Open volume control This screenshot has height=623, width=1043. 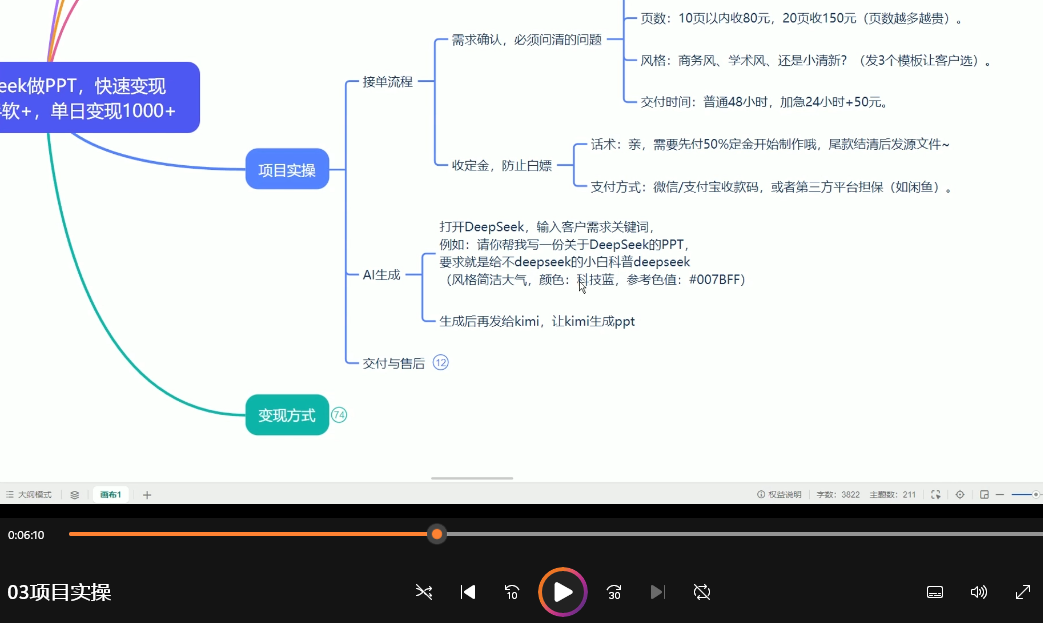tap(978, 592)
